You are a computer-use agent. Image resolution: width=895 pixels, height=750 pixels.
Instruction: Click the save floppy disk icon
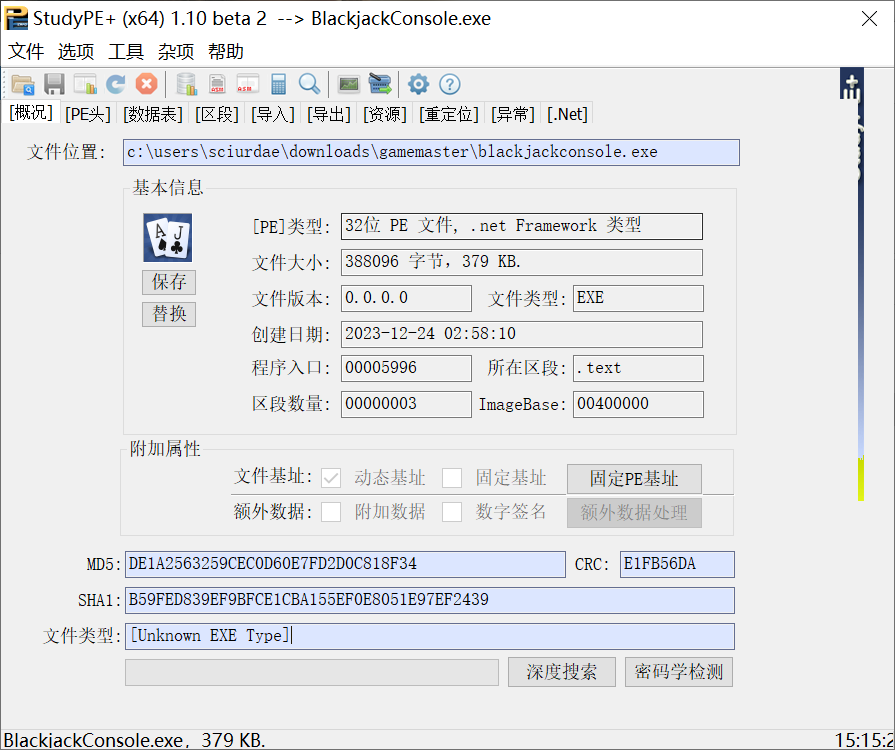pyautogui.click(x=54, y=84)
